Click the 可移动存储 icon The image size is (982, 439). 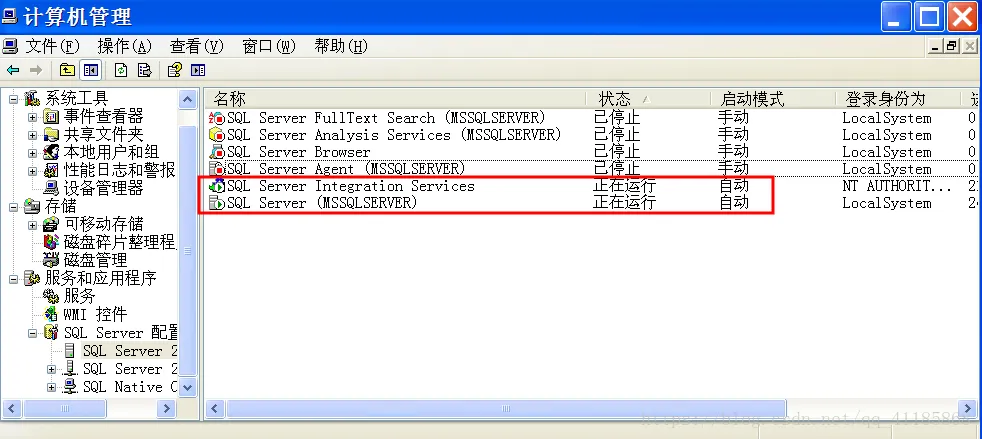tap(51, 225)
